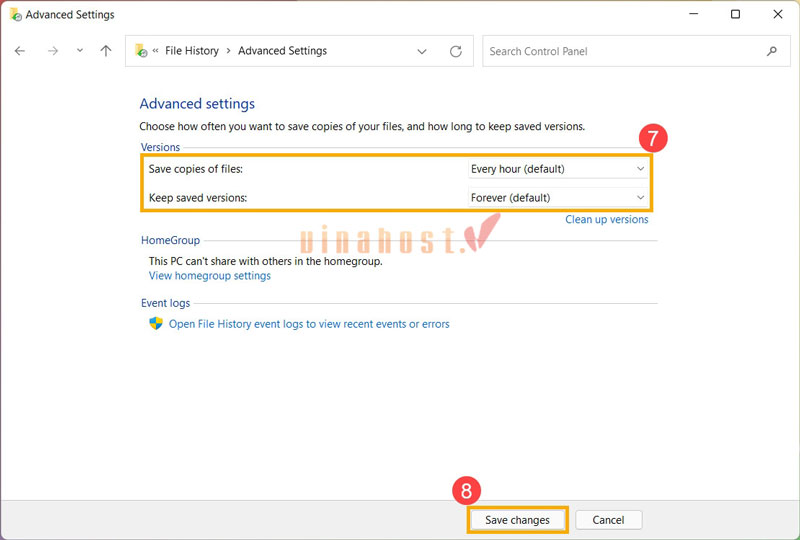The width and height of the screenshot is (800, 540).
Task: Click the File History folder icon in address bar
Action: pos(141,51)
